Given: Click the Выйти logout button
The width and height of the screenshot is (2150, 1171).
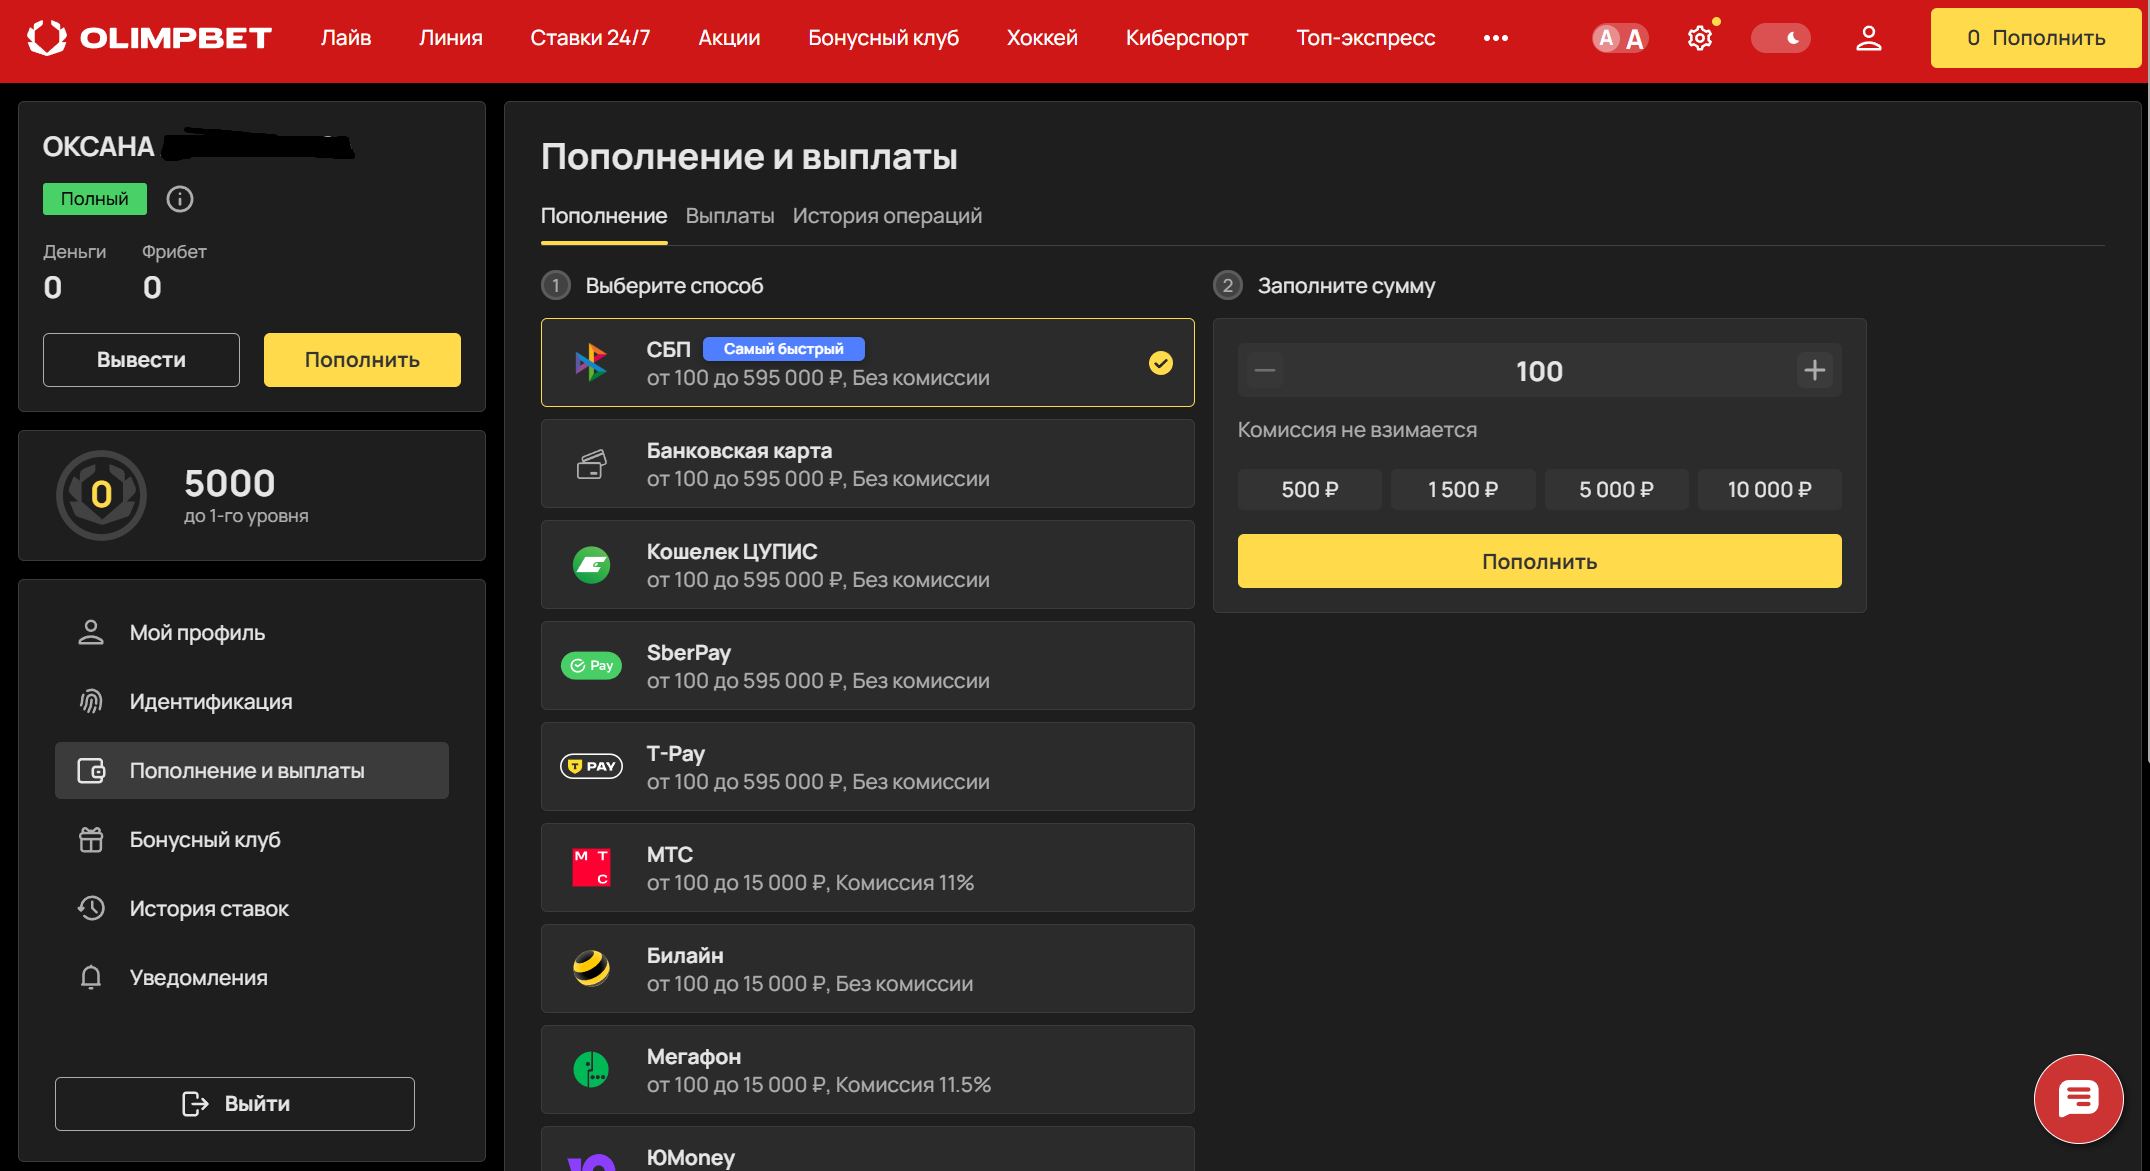Looking at the screenshot, I should [235, 1104].
